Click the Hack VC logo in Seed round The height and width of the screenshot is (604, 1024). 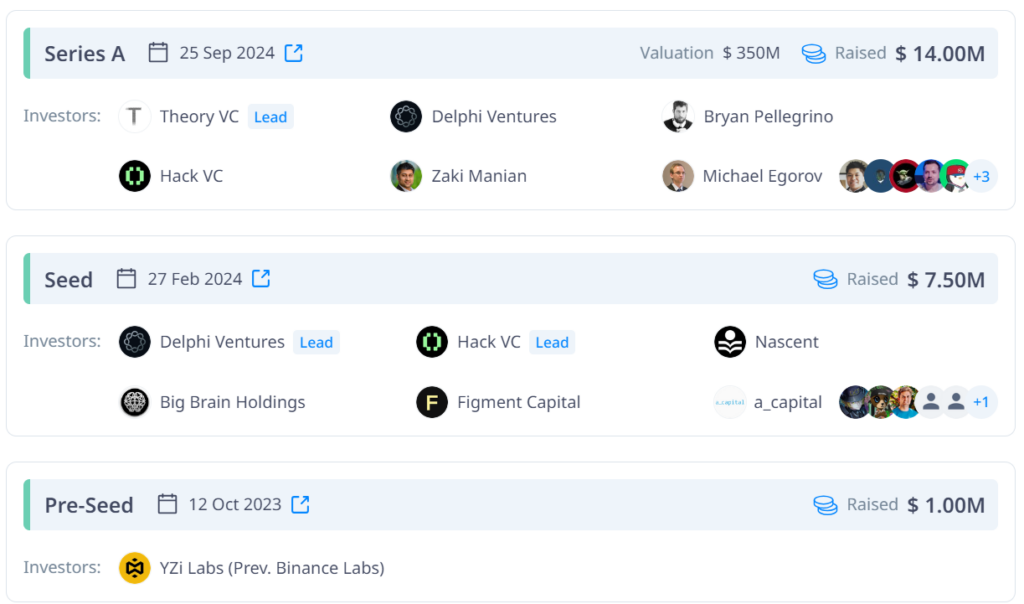tap(432, 342)
